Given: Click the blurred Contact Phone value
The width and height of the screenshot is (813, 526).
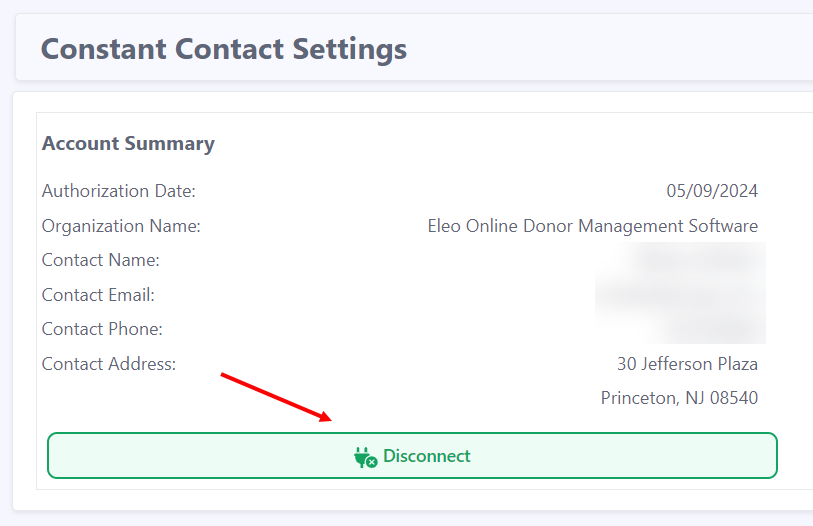Looking at the screenshot, I should [x=710, y=329].
